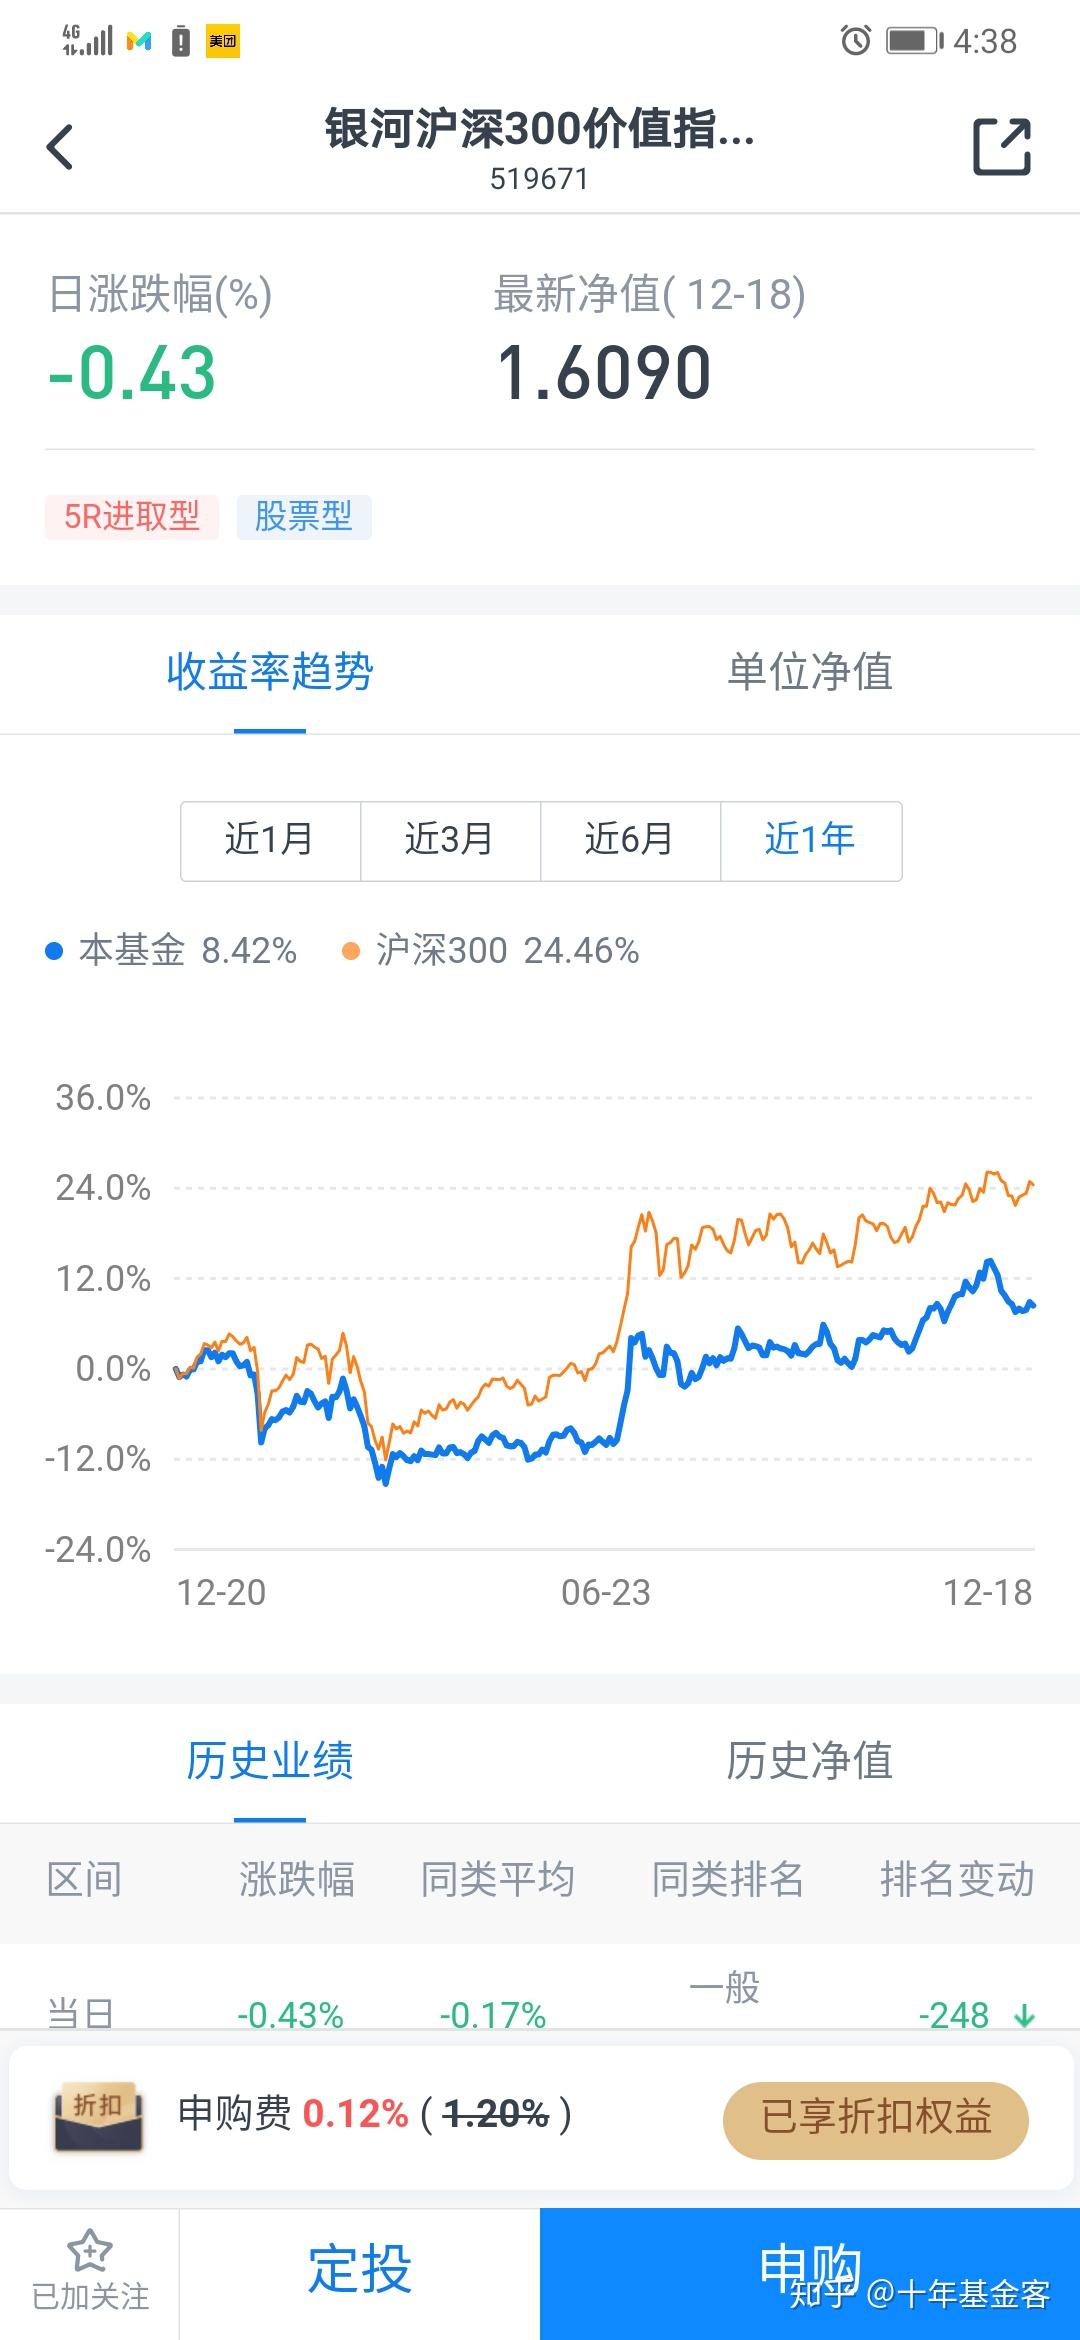This screenshot has width=1080, height=2340.
Task: Tap the alarm clock status icon
Action: point(855,40)
